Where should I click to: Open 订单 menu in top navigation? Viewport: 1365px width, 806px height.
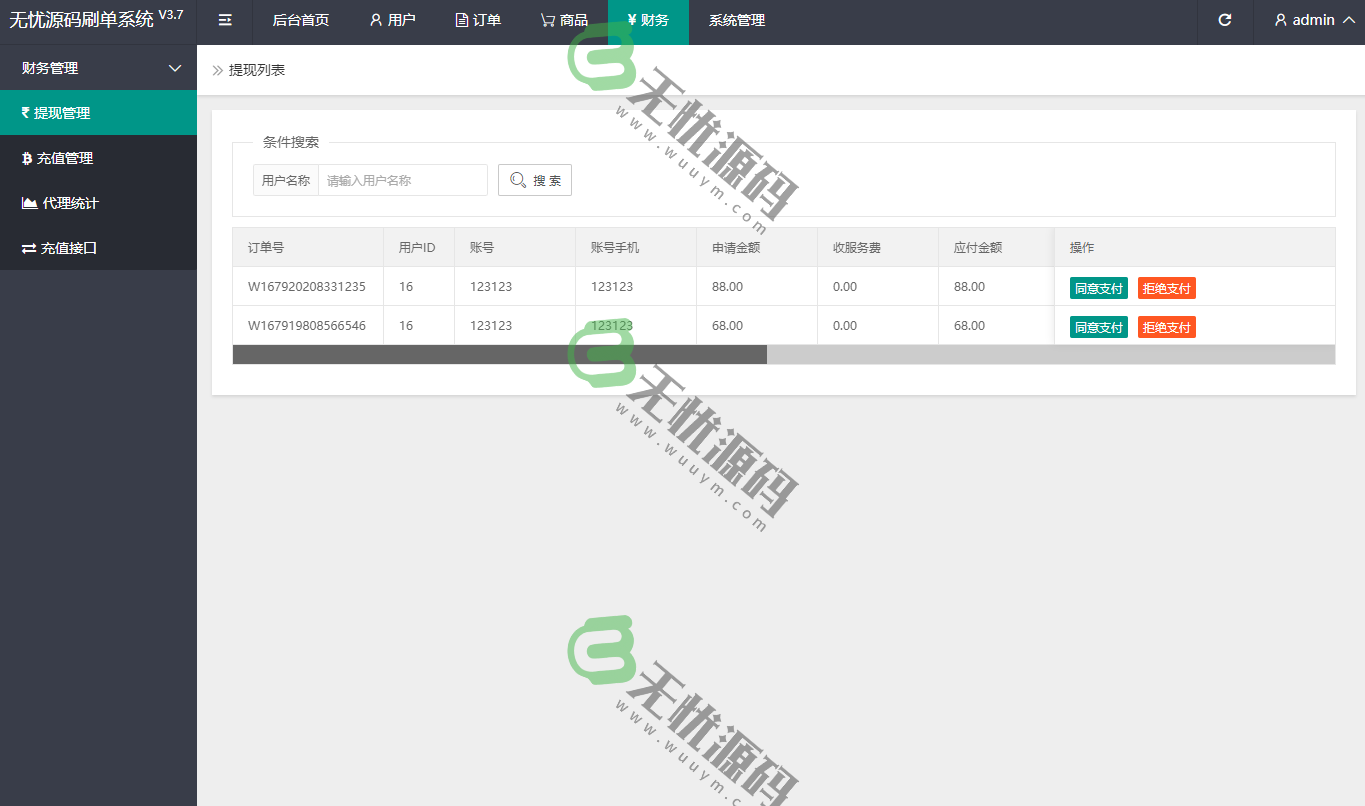click(x=478, y=20)
